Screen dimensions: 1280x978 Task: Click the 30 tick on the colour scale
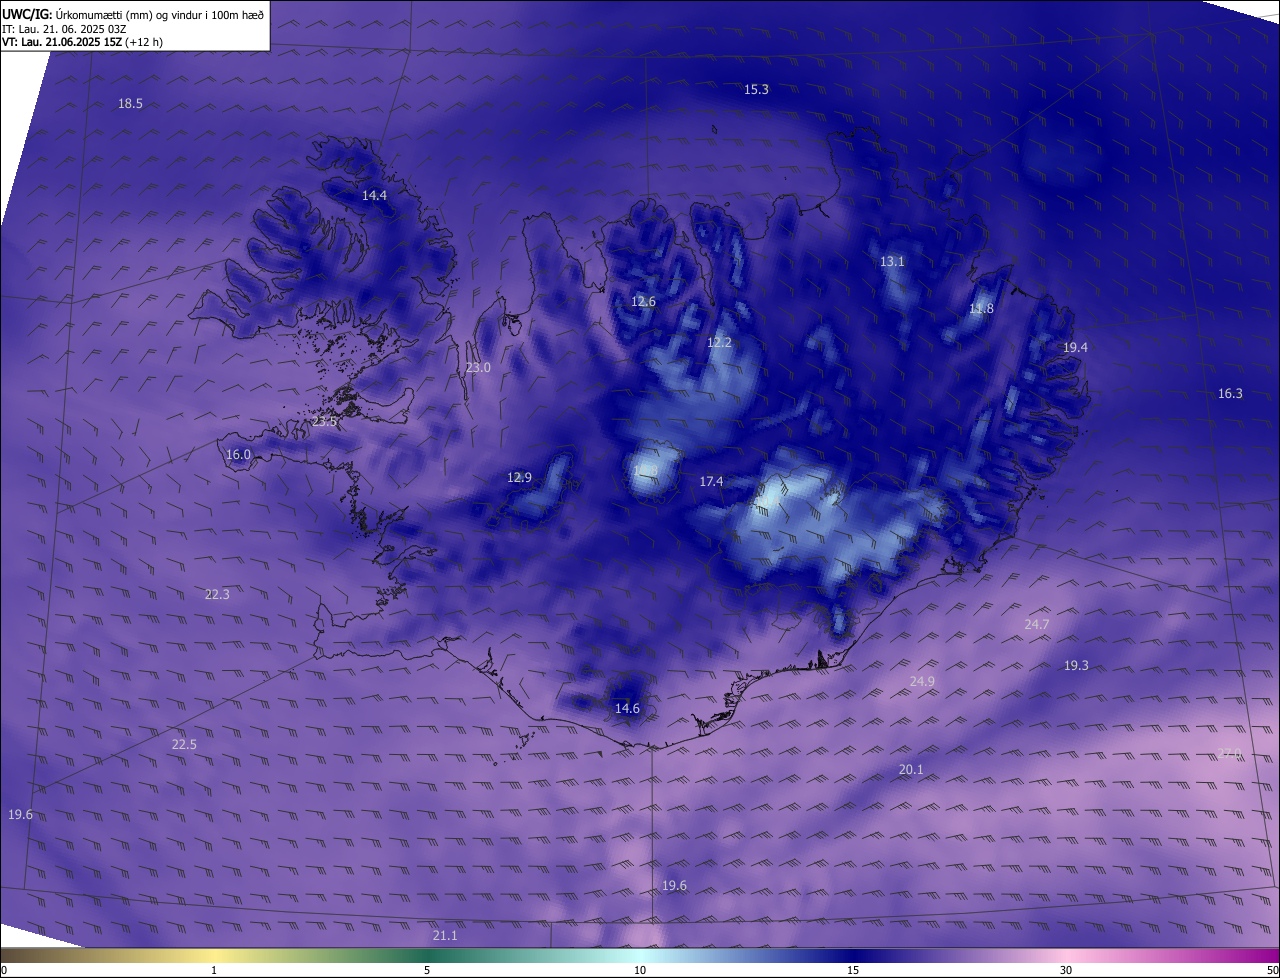pos(1066,970)
